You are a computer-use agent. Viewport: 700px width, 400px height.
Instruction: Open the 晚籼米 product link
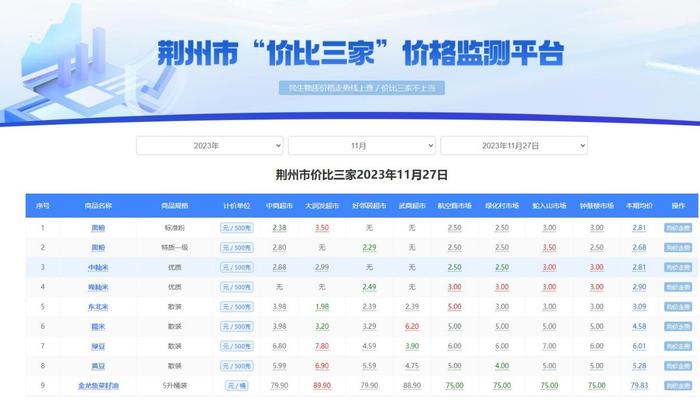tap(99, 287)
